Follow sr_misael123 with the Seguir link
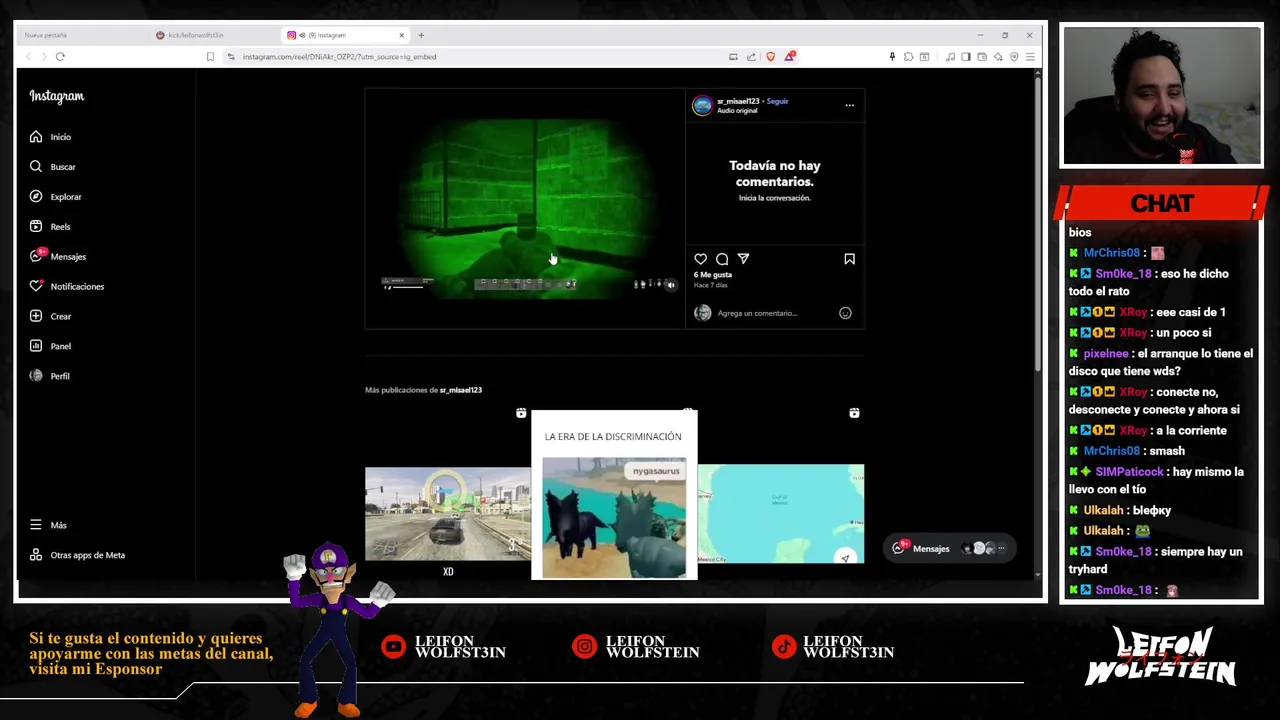1280x720 pixels. pyautogui.click(x=777, y=101)
